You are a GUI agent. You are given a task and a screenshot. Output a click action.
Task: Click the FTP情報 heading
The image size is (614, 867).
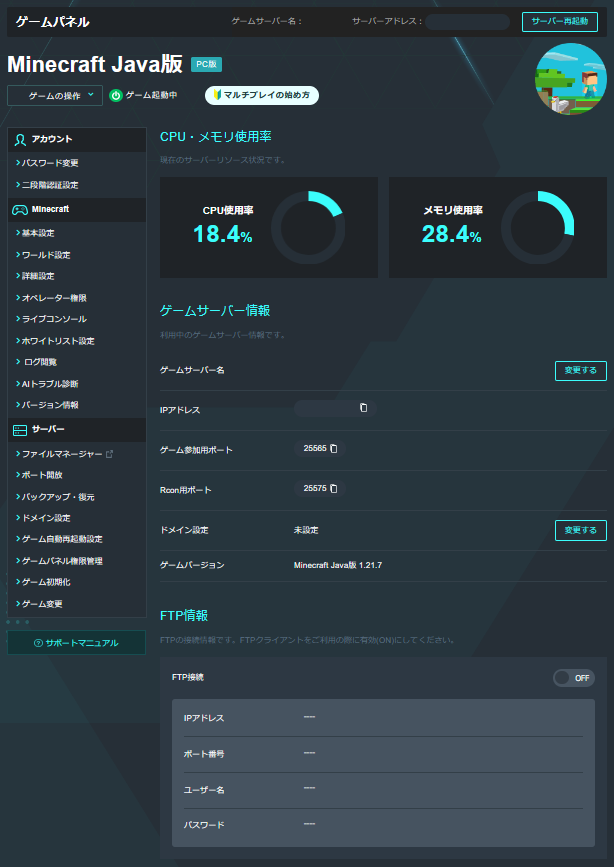pos(184,615)
